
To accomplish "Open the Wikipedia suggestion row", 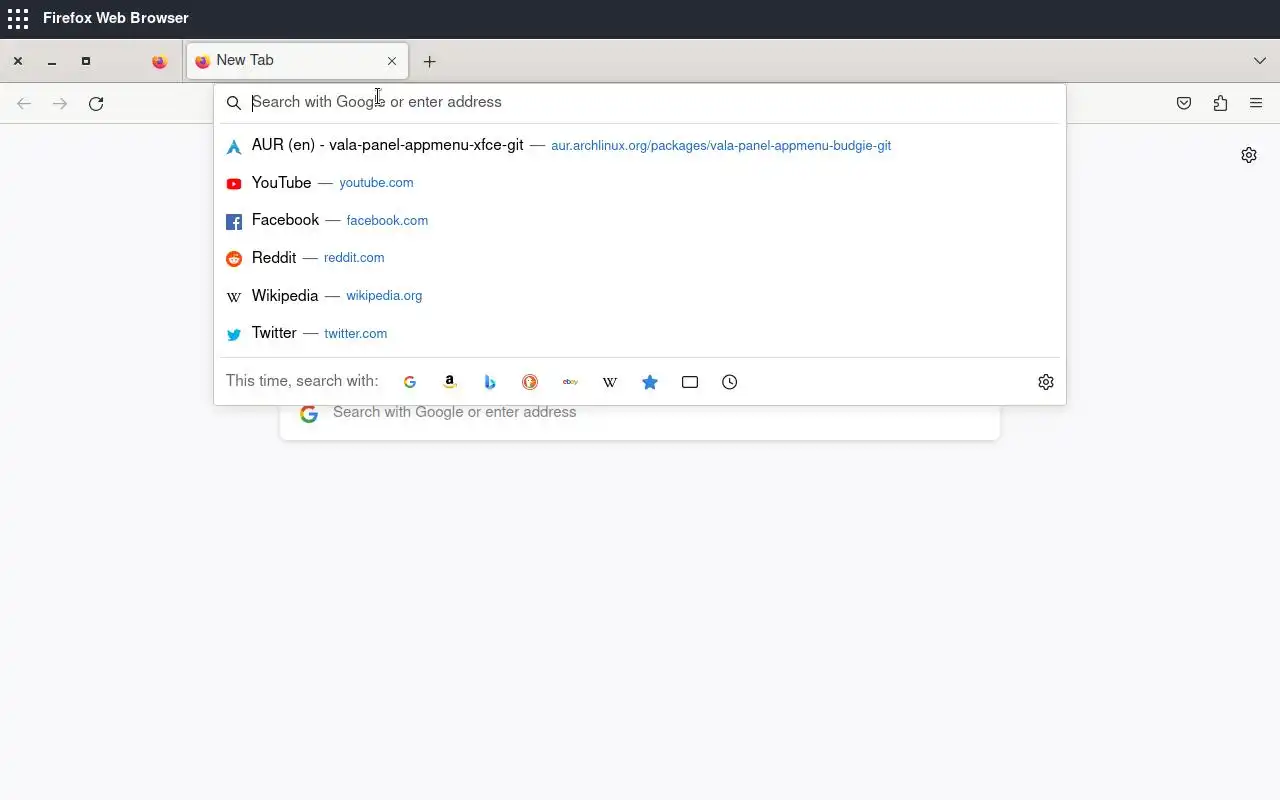I will coord(640,296).
